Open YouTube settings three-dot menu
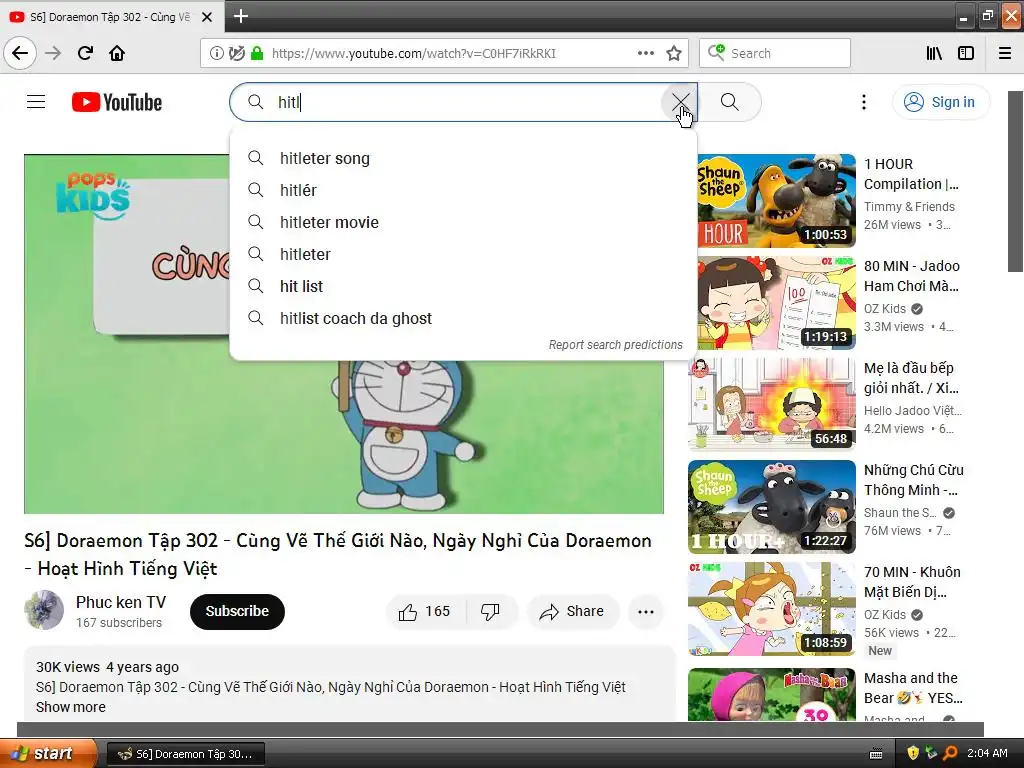The width and height of the screenshot is (1024, 768). pyautogui.click(x=863, y=102)
